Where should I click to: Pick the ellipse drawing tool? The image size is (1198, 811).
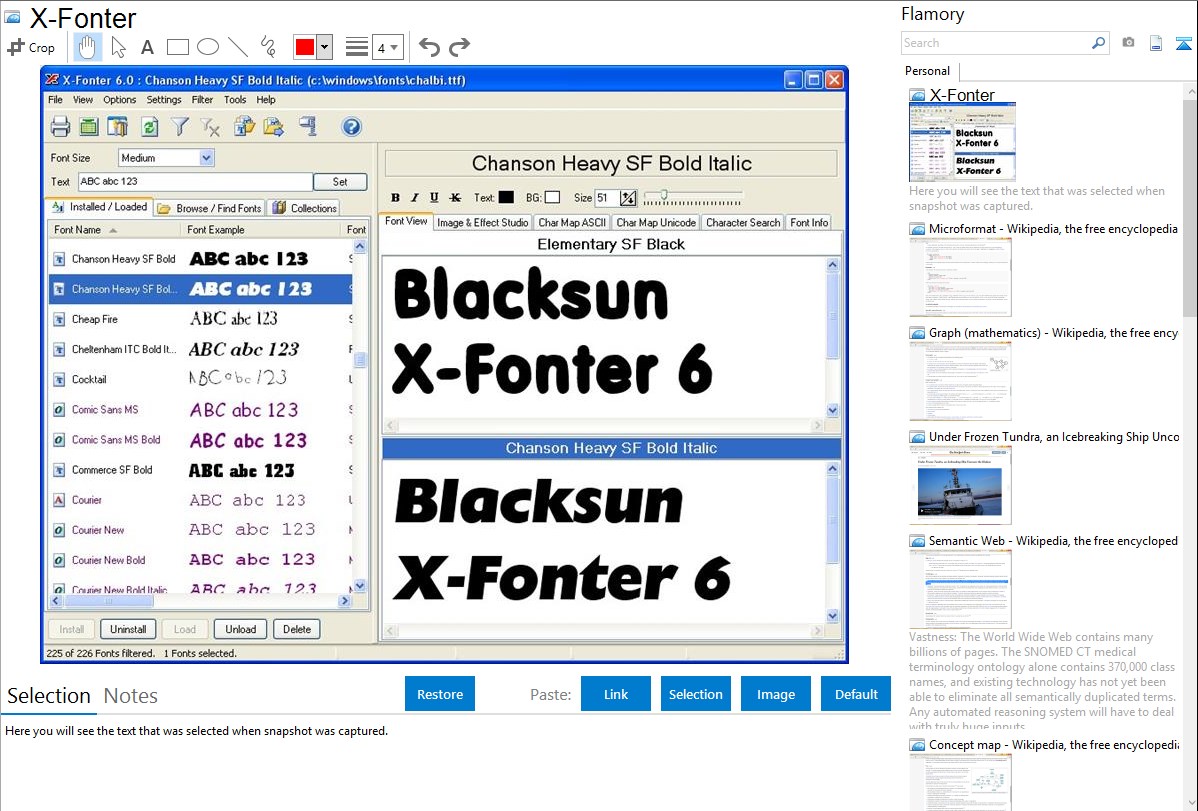tap(208, 47)
